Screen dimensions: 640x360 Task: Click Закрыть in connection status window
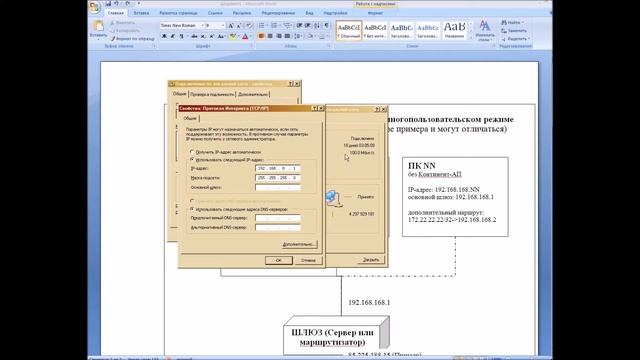click(371, 260)
